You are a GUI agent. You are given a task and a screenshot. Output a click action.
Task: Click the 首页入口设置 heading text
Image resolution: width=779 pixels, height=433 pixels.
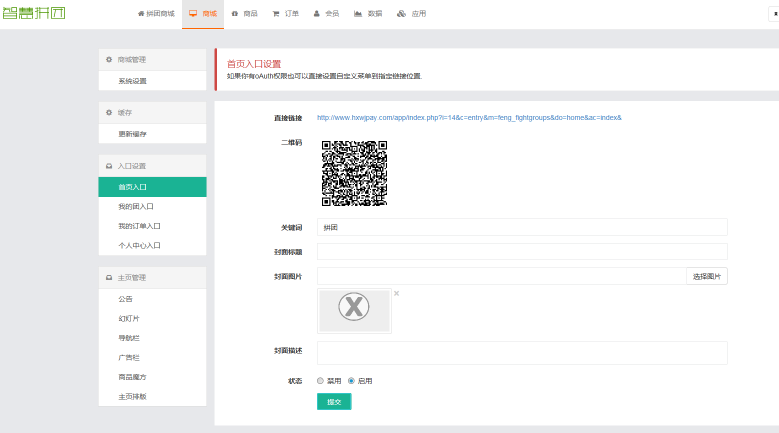click(254, 64)
